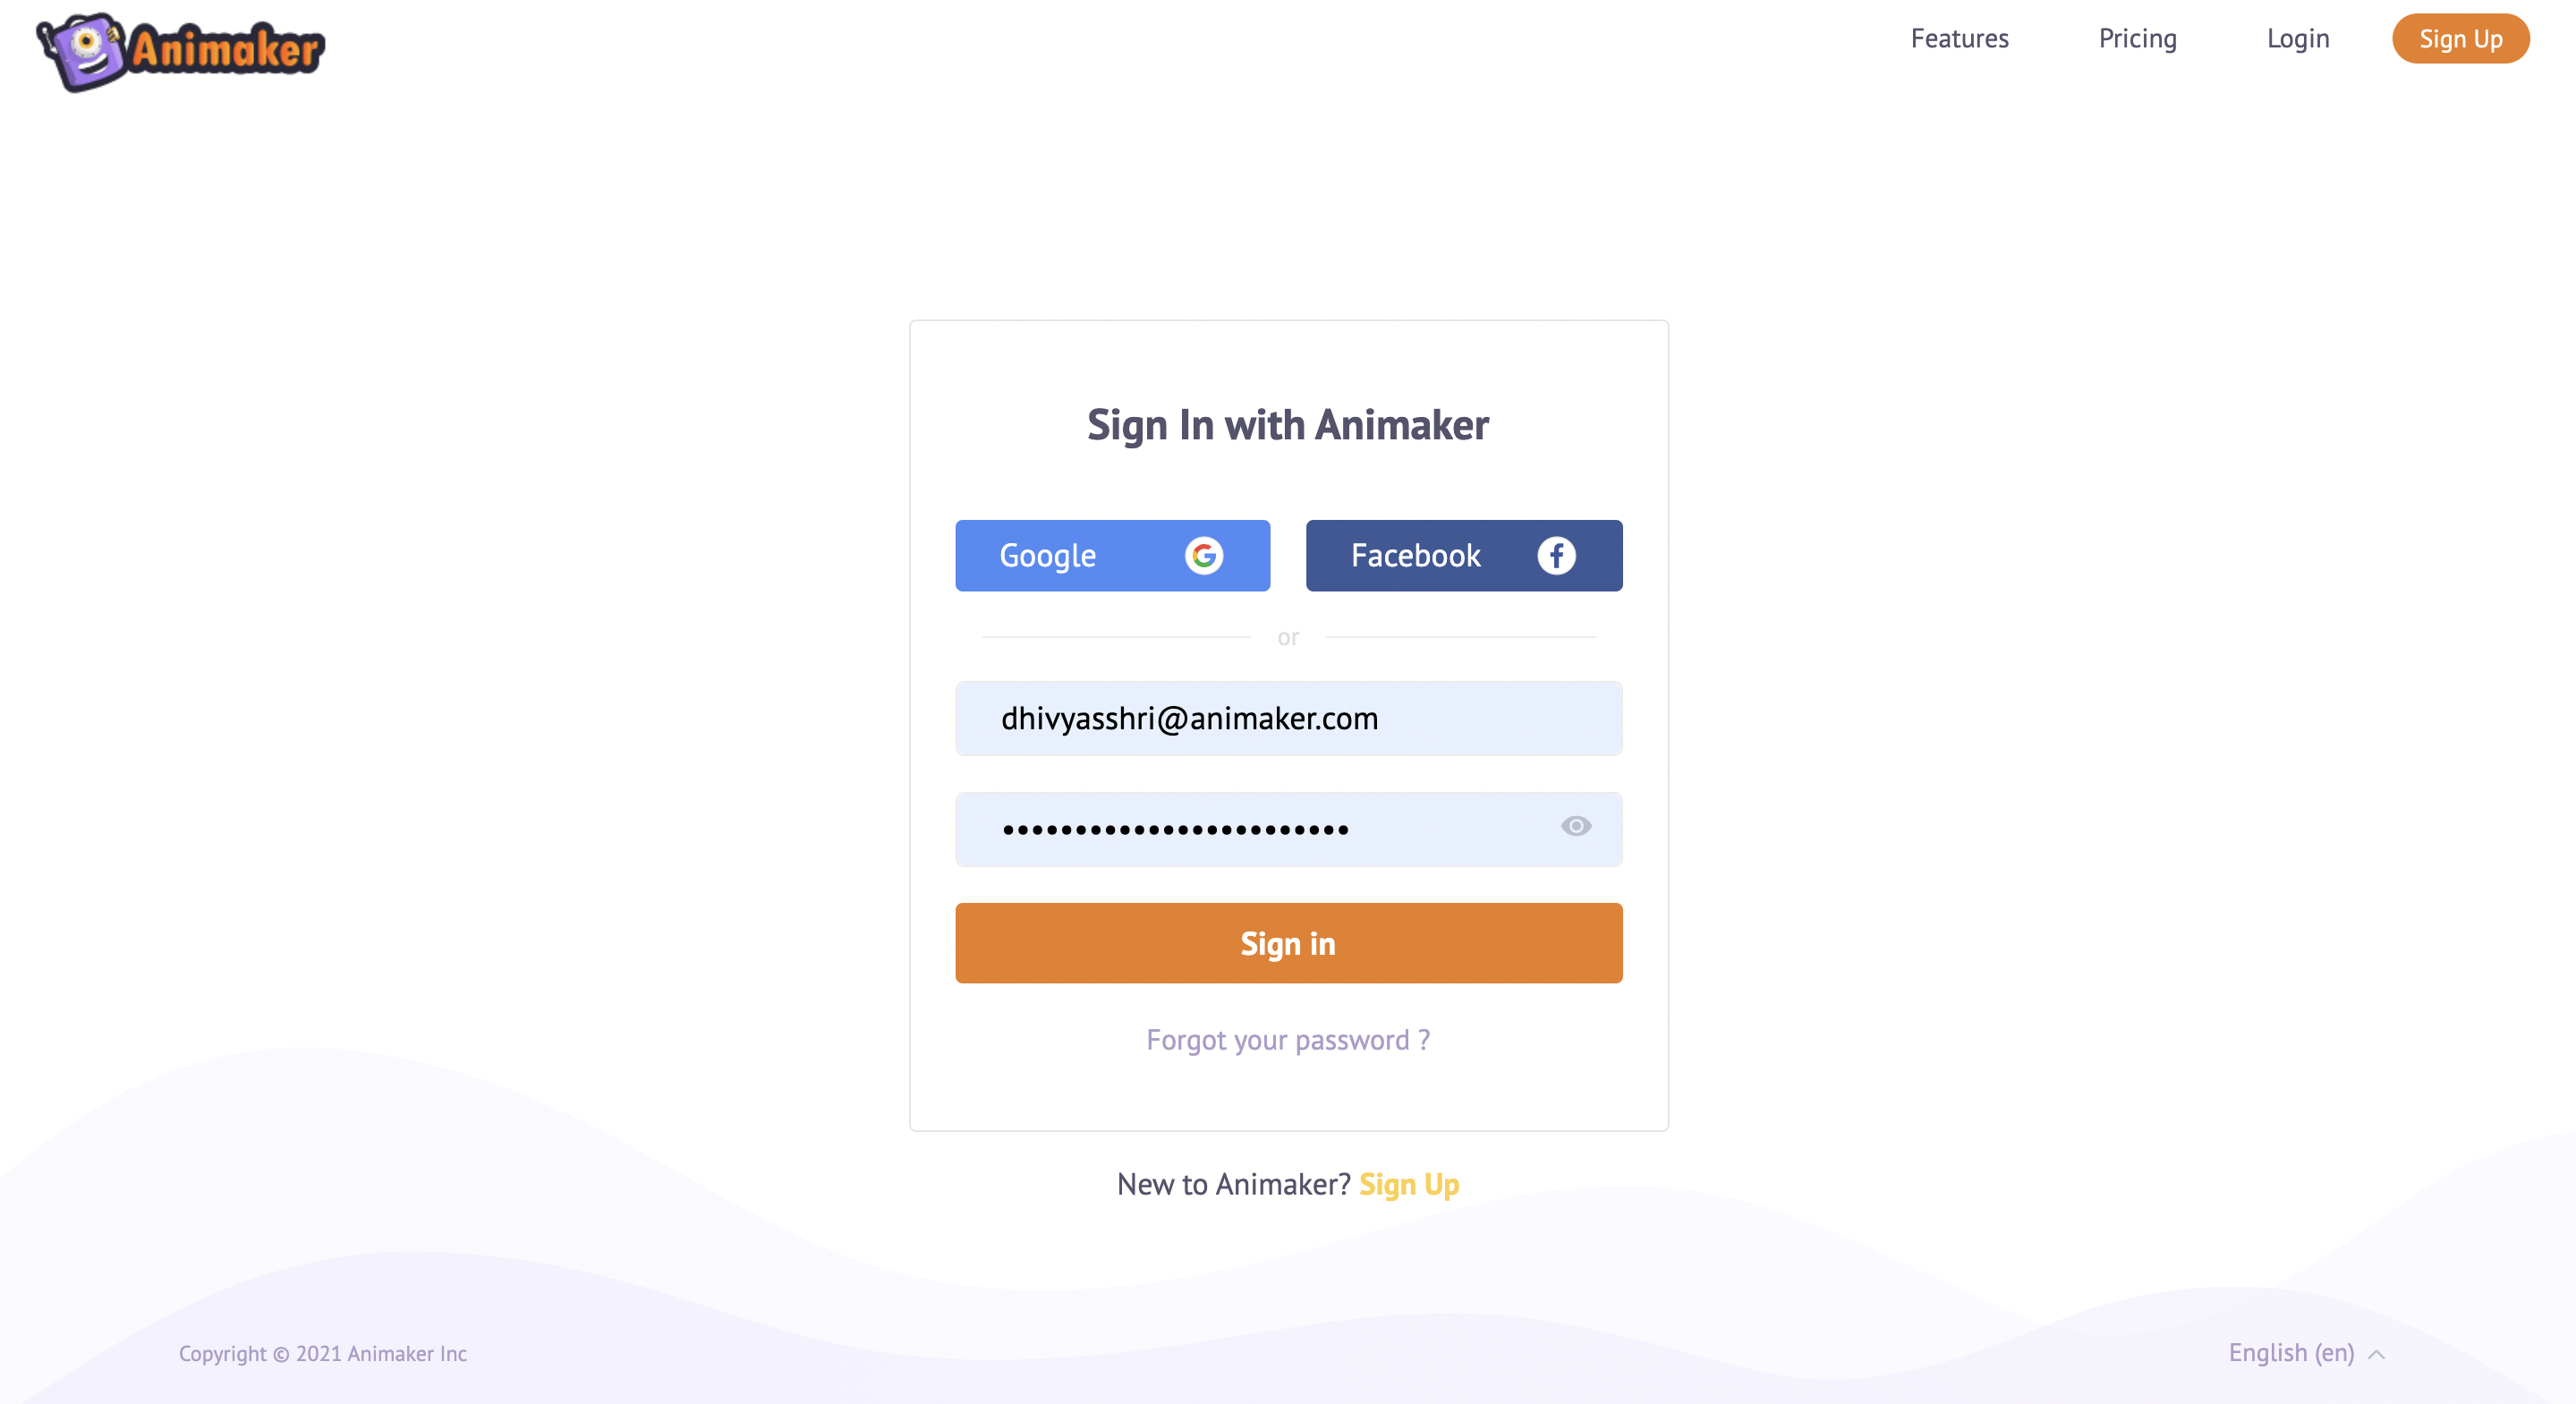Screen dimensions: 2576x1404
Task: Click the Google icon button
Action: tap(1205, 555)
